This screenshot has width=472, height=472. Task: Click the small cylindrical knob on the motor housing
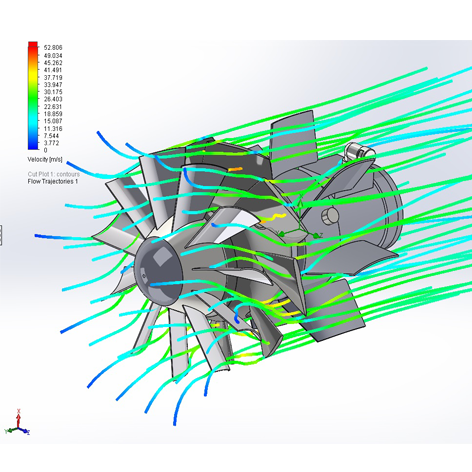(x=330, y=215)
